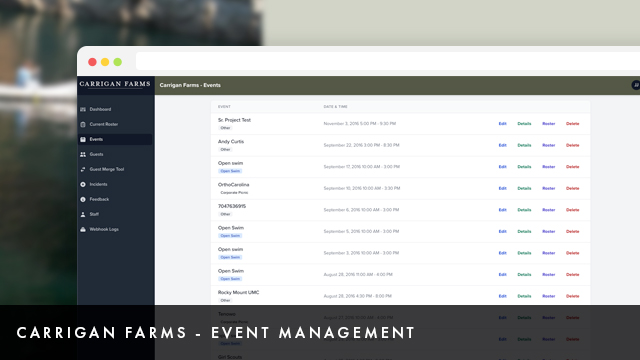Open Roster for OrthoCarolina event

pyautogui.click(x=549, y=189)
